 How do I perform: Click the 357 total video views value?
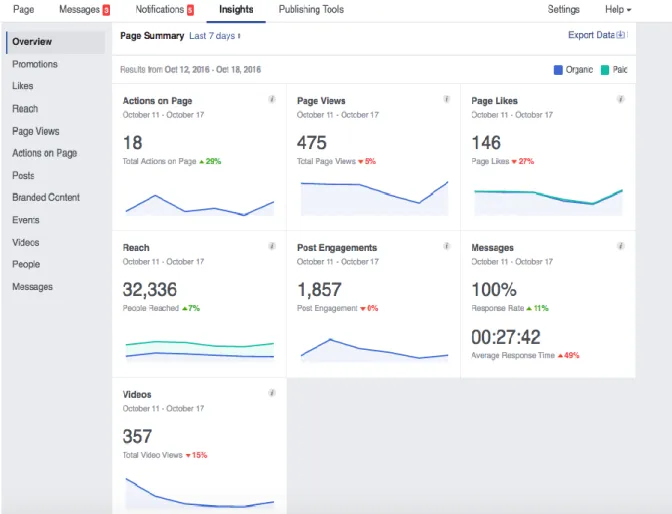[x=137, y=437]
